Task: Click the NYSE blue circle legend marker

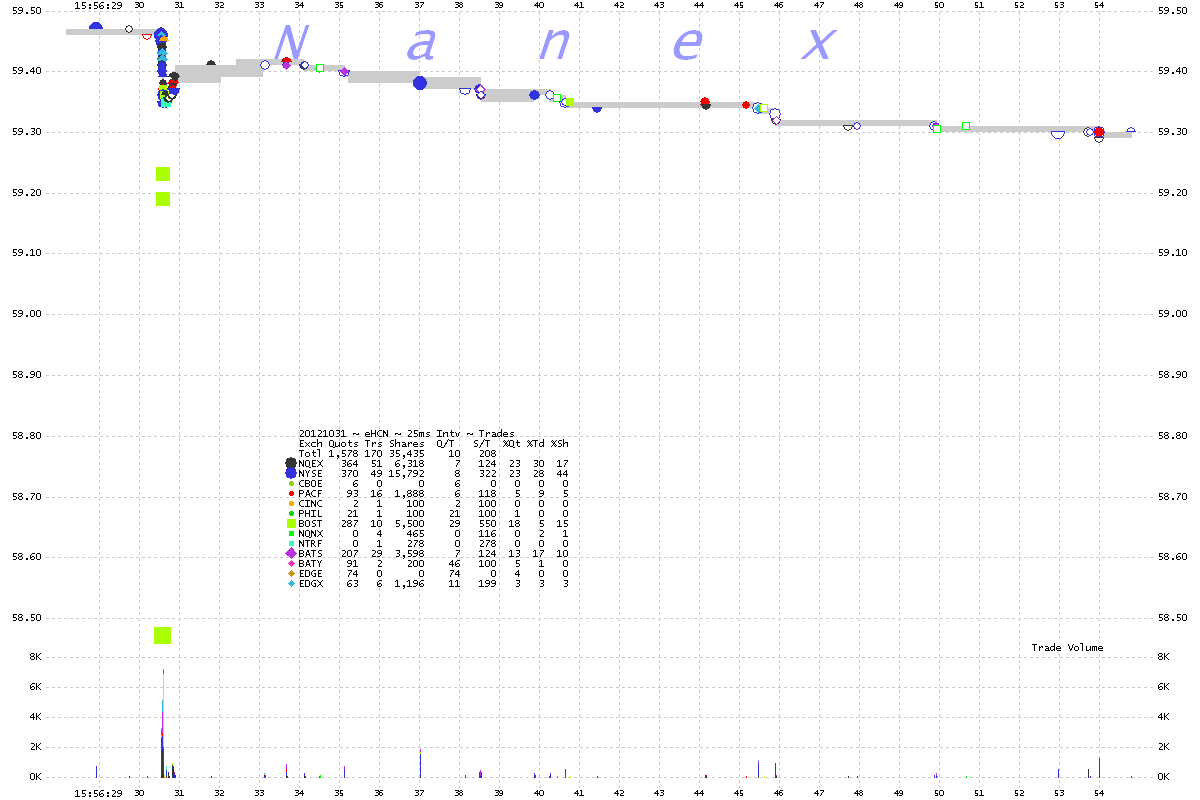Action: 291,473
